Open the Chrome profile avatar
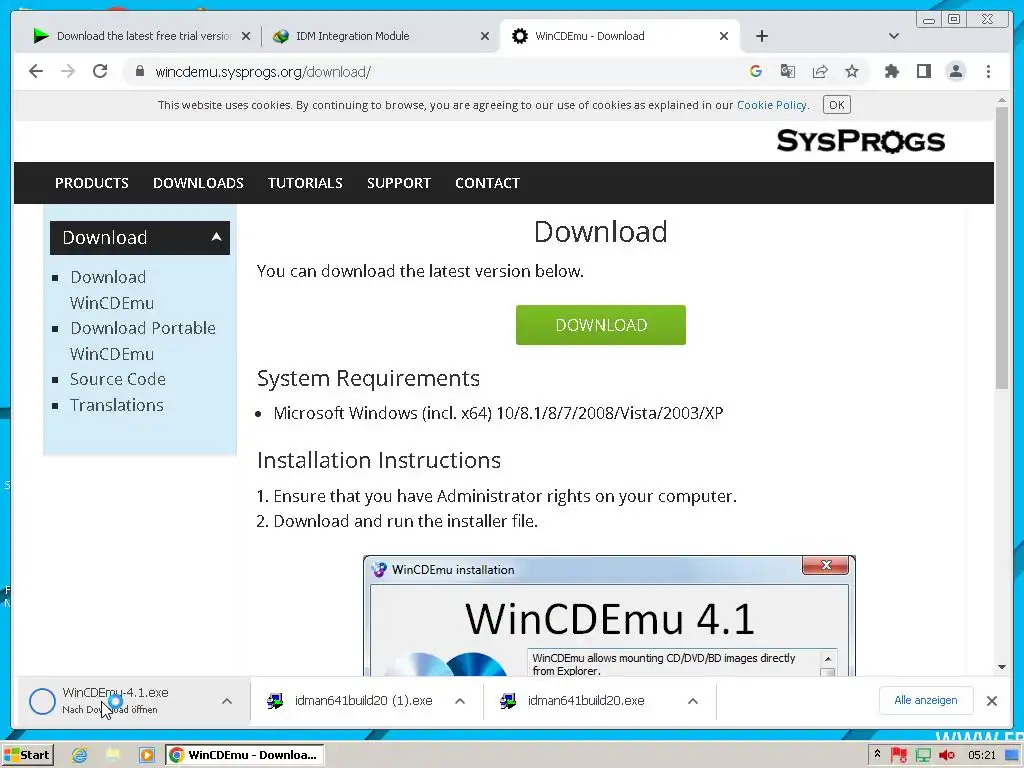 point(955,71)
